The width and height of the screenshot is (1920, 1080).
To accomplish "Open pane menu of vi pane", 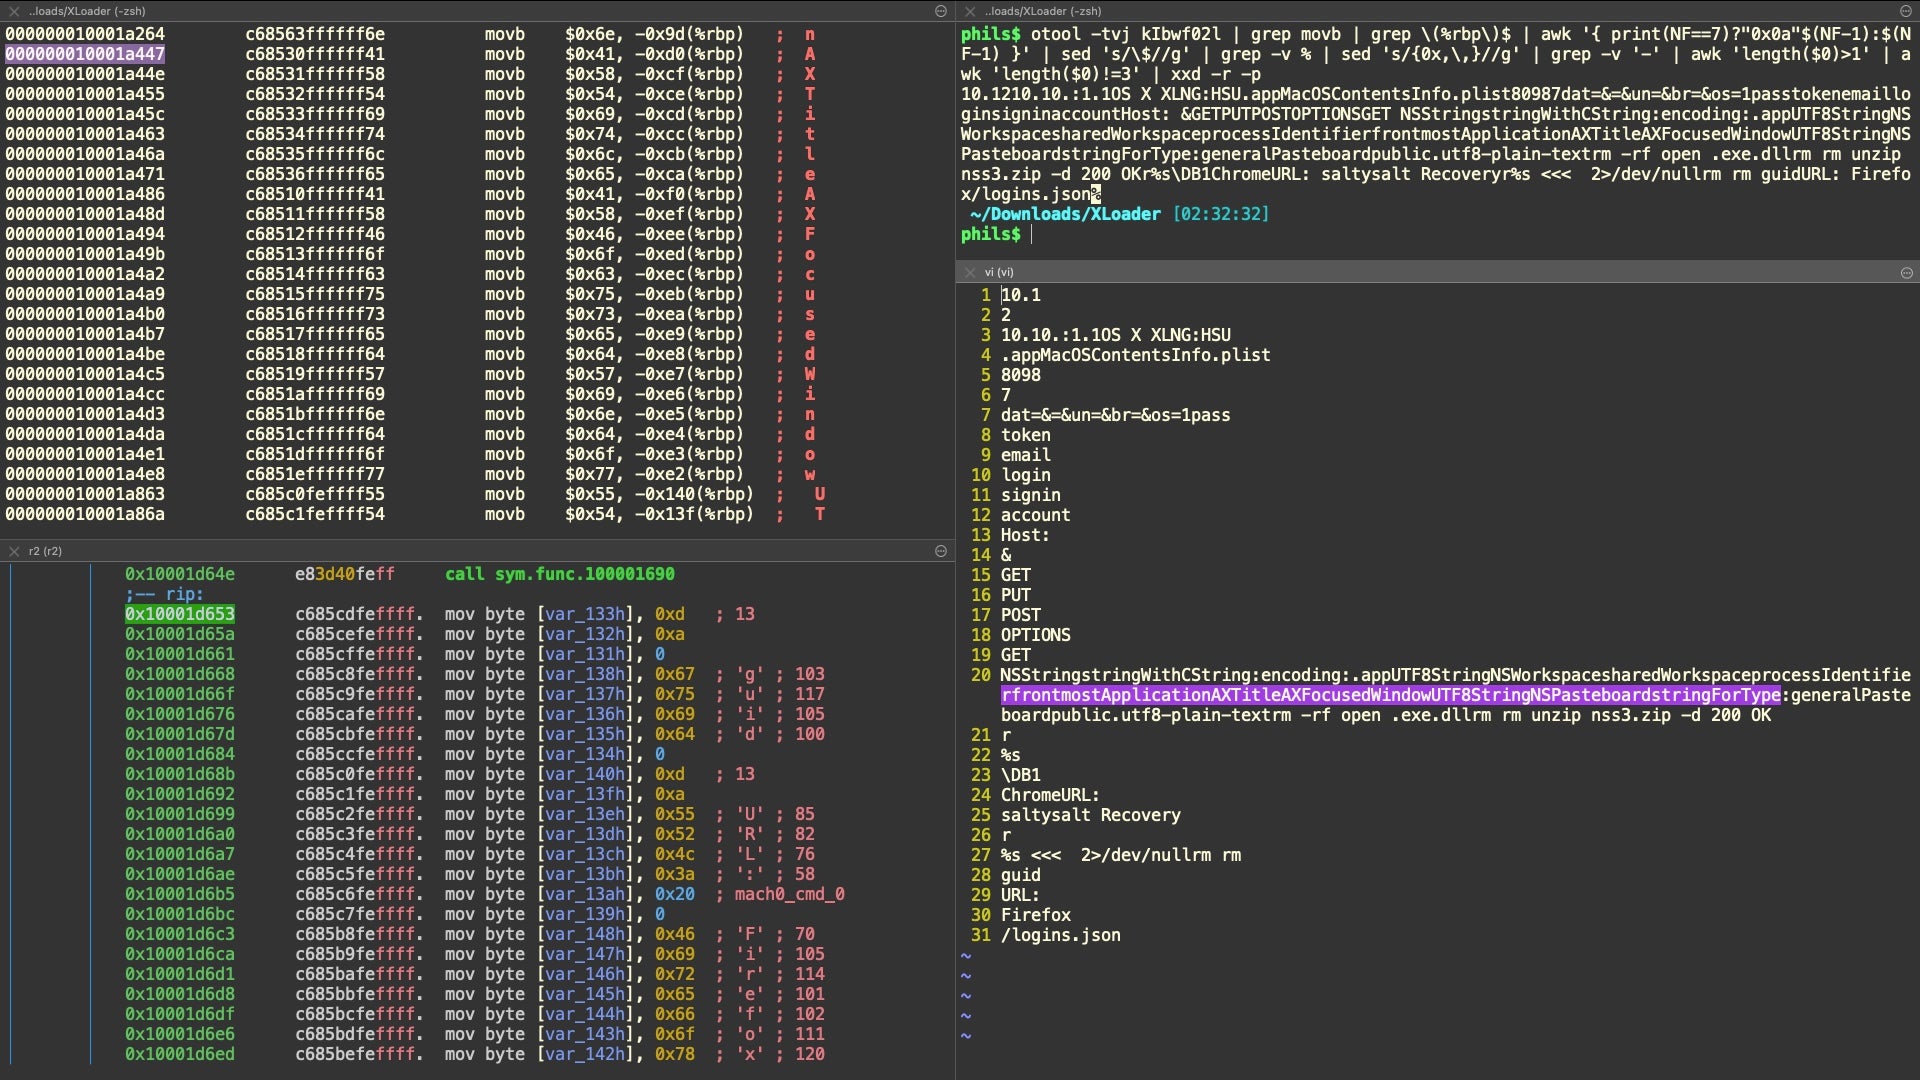I will point(1906,272).
